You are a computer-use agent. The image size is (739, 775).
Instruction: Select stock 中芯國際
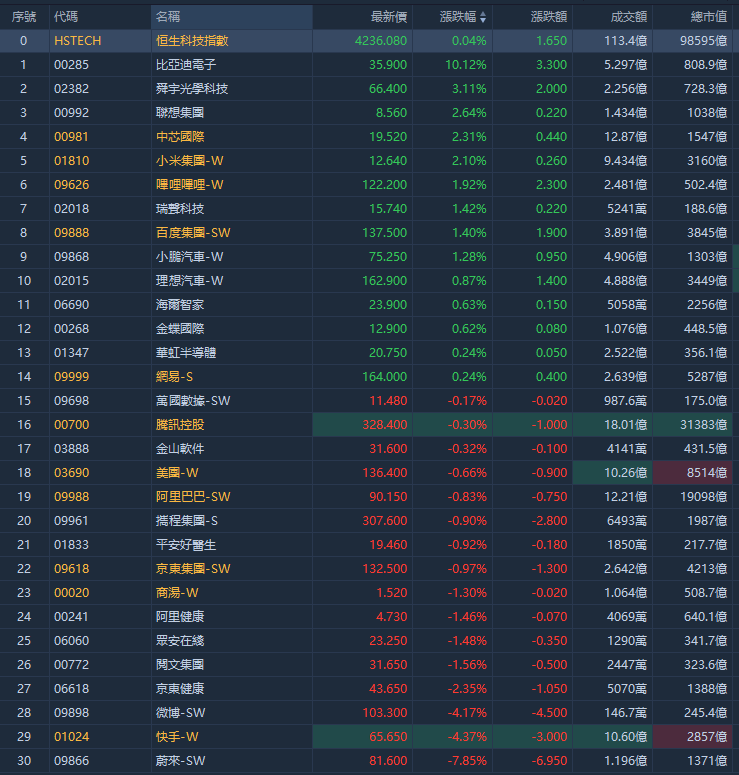click(180, 137)
